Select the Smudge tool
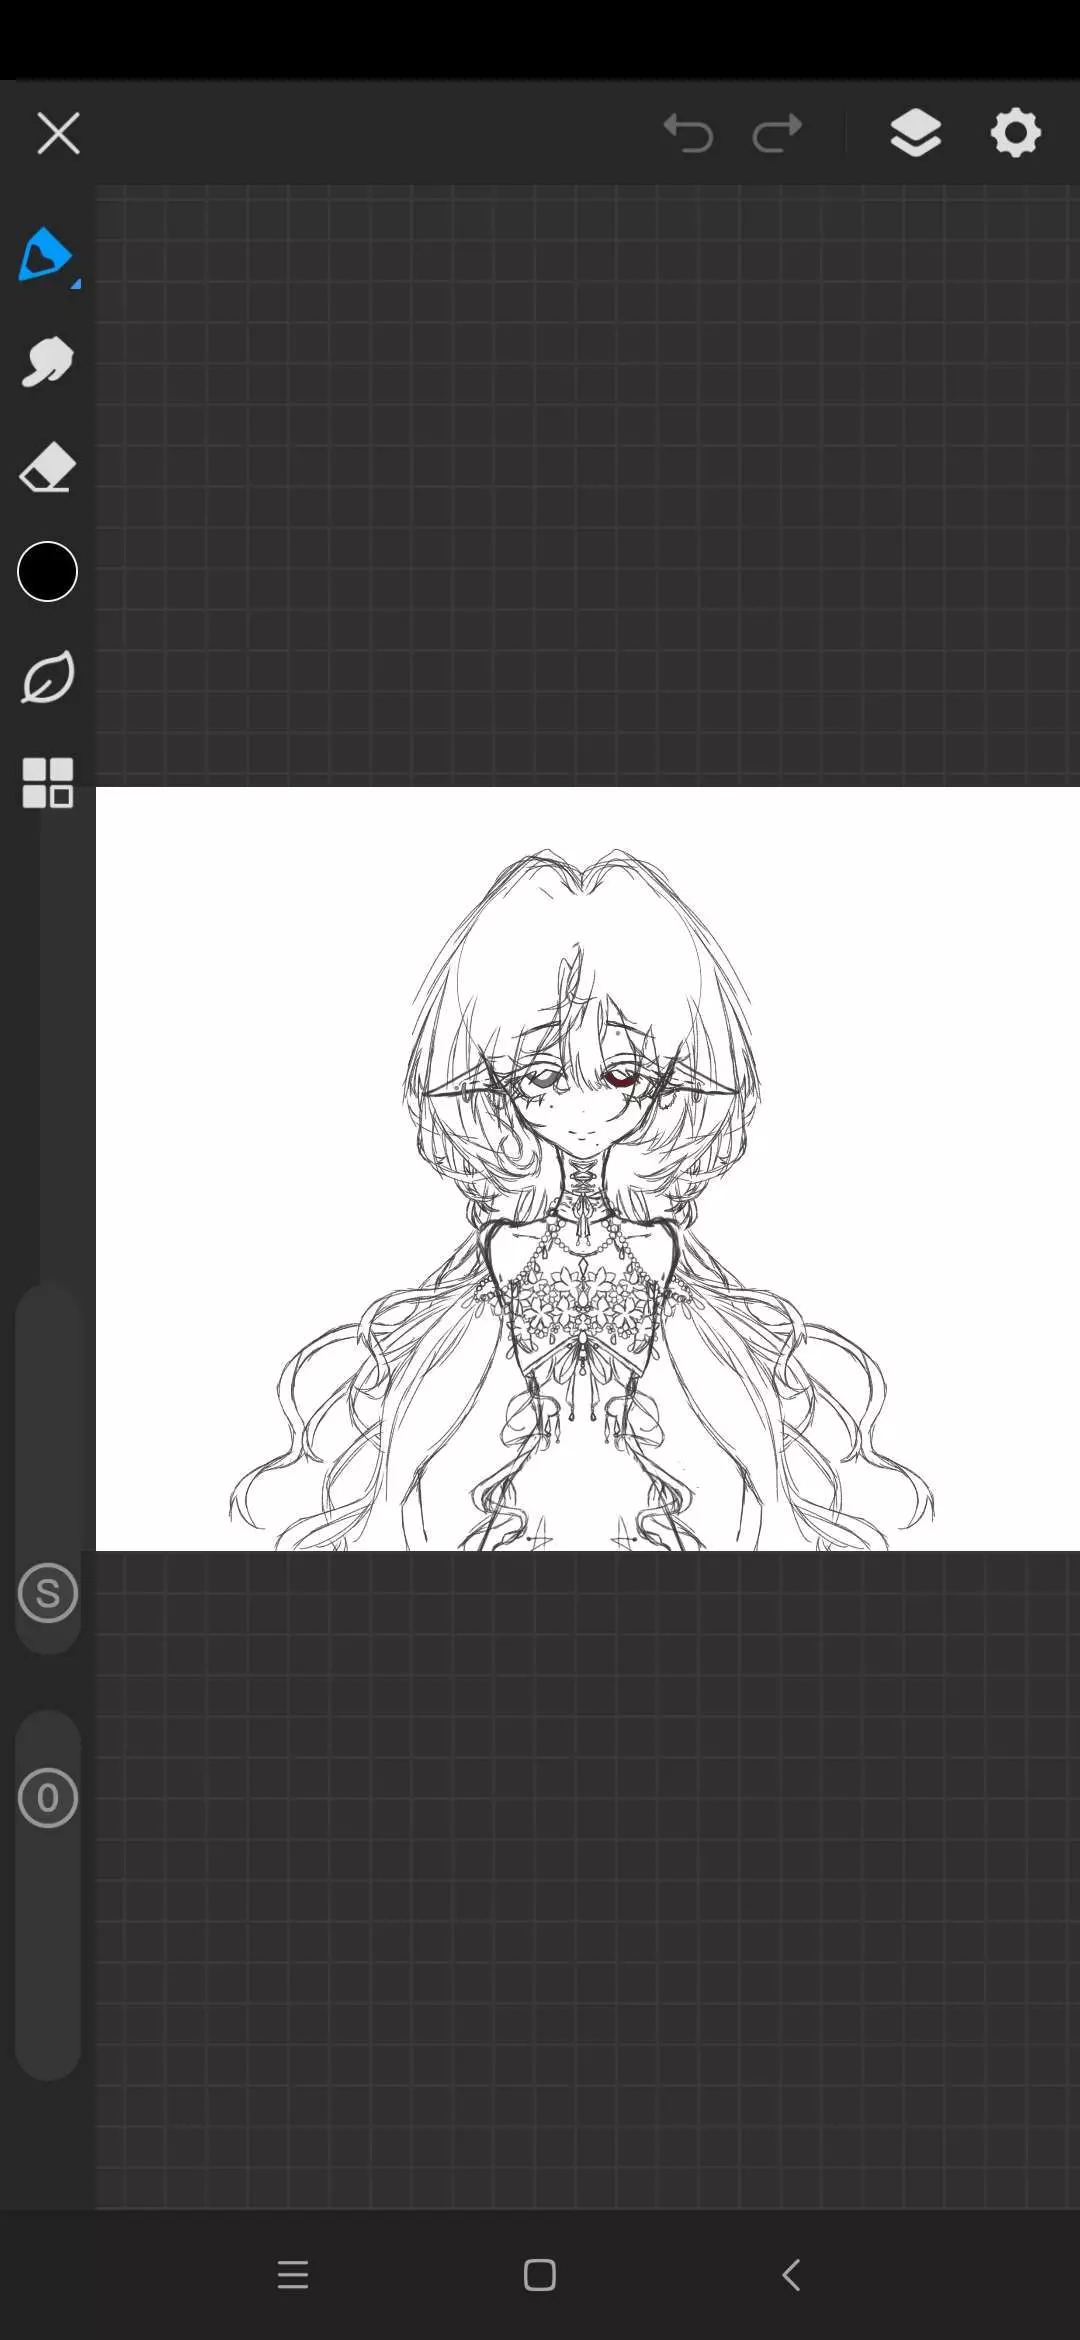 tap(47, 362)
